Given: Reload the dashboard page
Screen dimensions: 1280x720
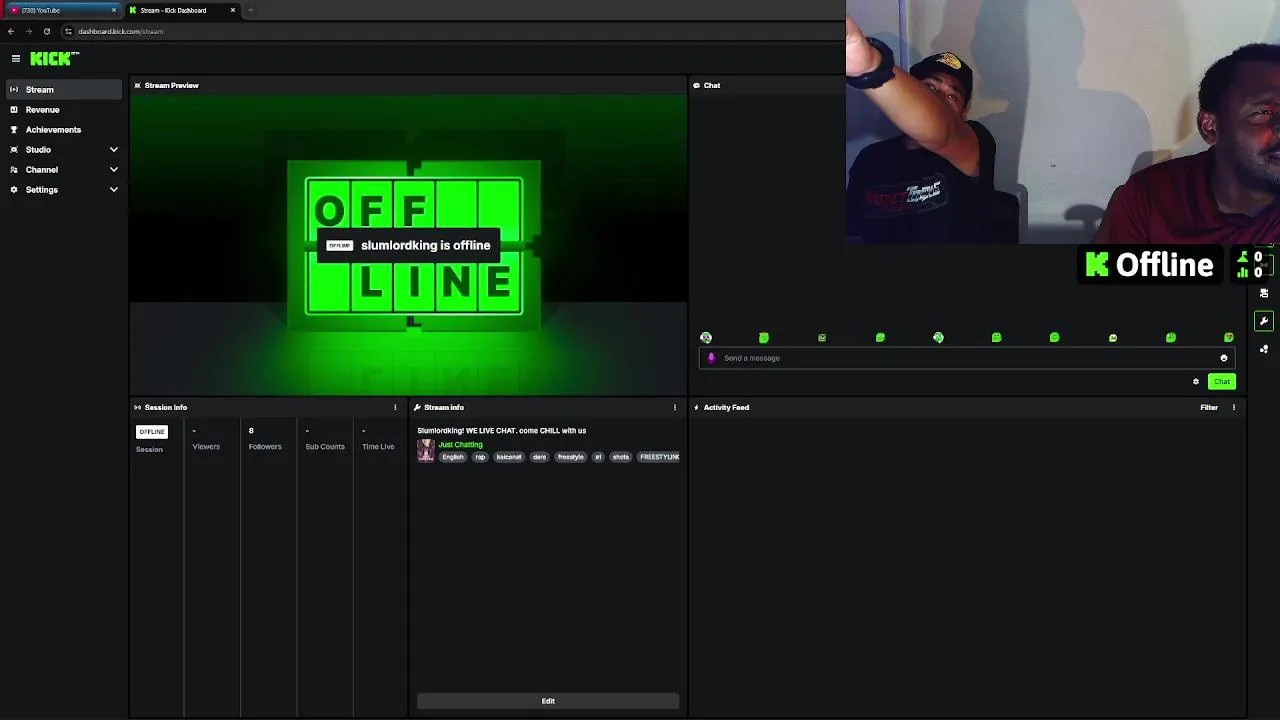Looking at the screenshot, I should (46, 31).
